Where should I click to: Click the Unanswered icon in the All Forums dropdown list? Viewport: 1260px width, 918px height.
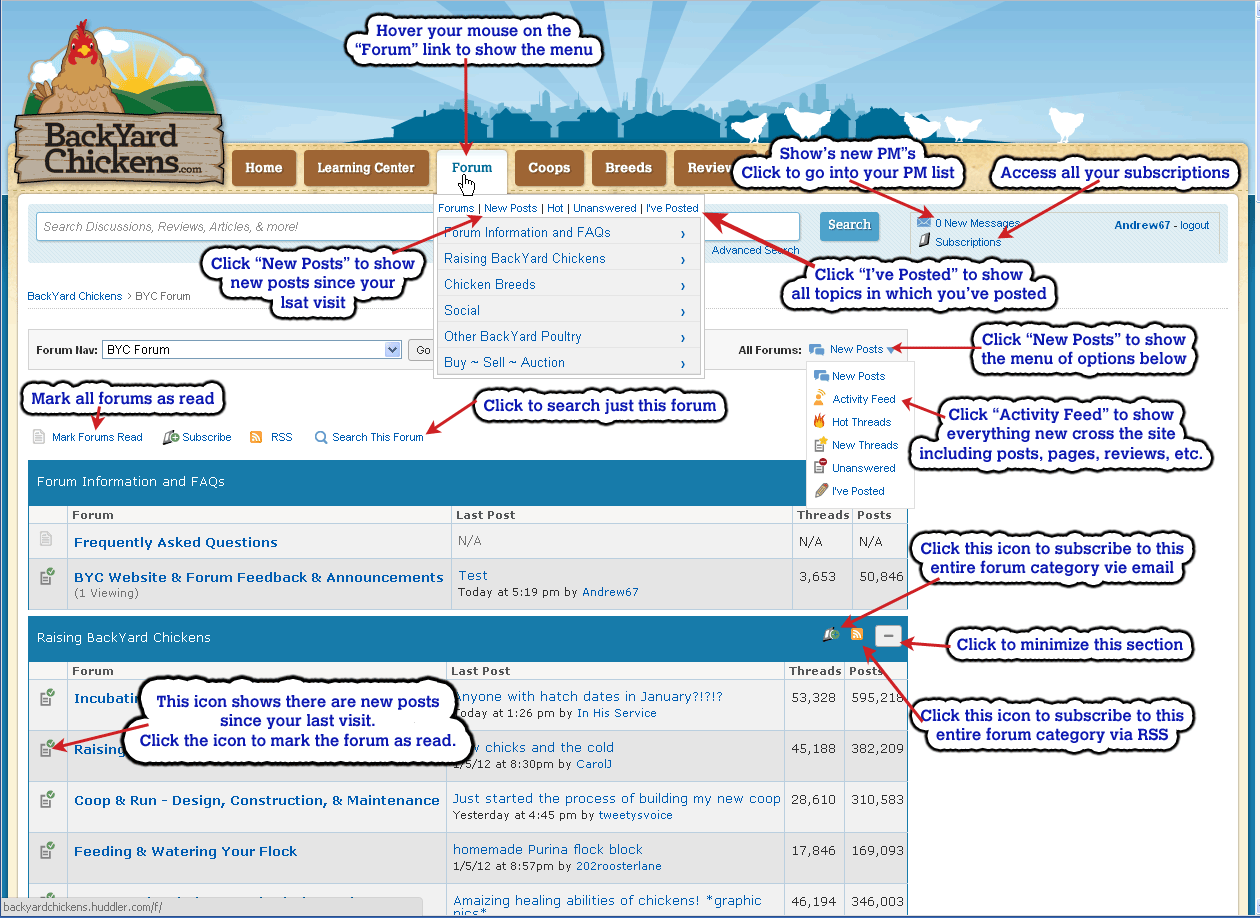821,468
